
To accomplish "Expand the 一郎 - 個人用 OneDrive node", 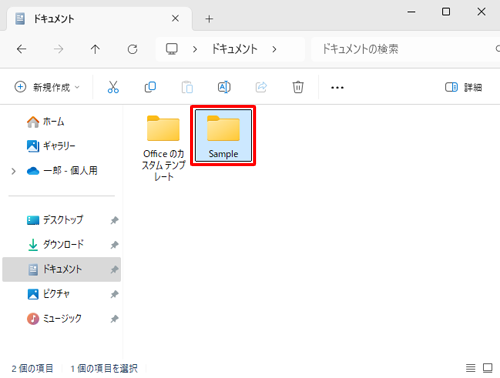I will point(13,171).
